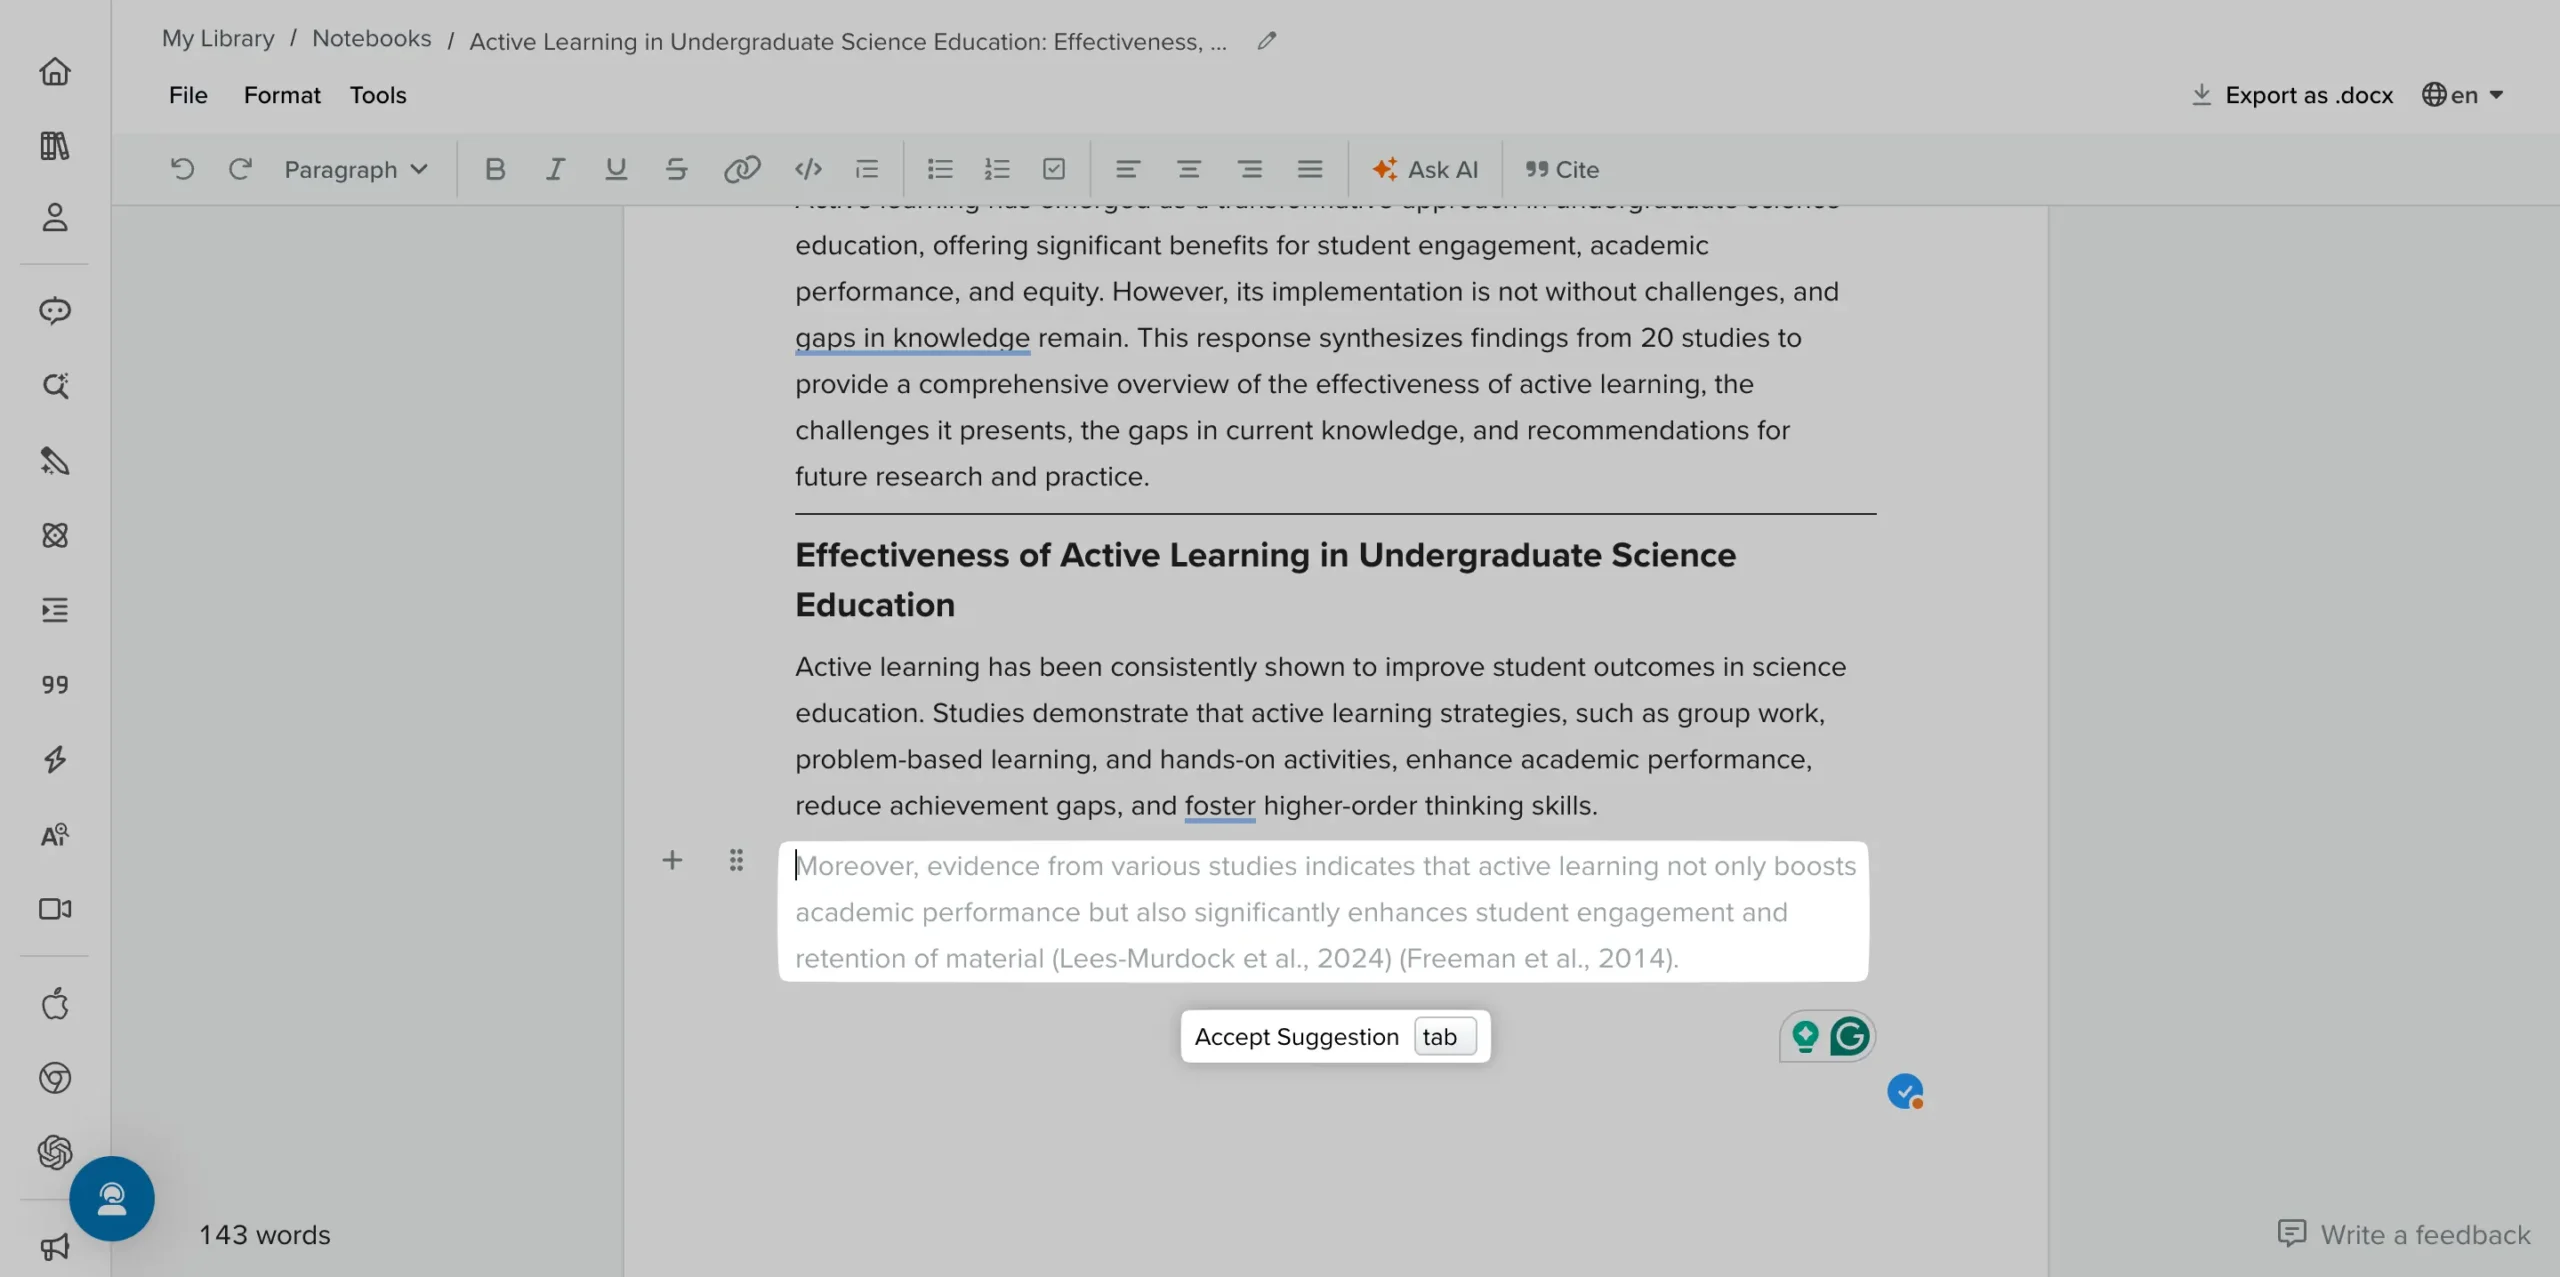Open the Format menu
This screenshot has height=1277, width=2560.
point(282,95)
